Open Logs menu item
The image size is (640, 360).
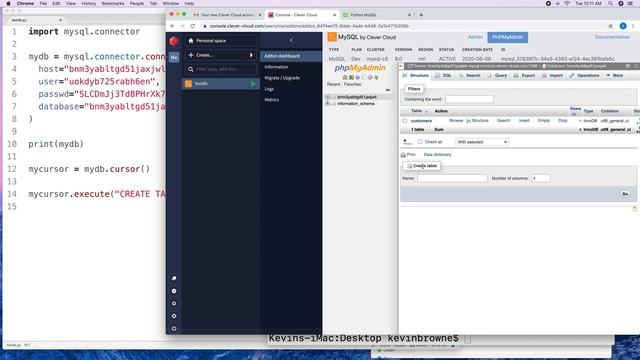(269, 89)
